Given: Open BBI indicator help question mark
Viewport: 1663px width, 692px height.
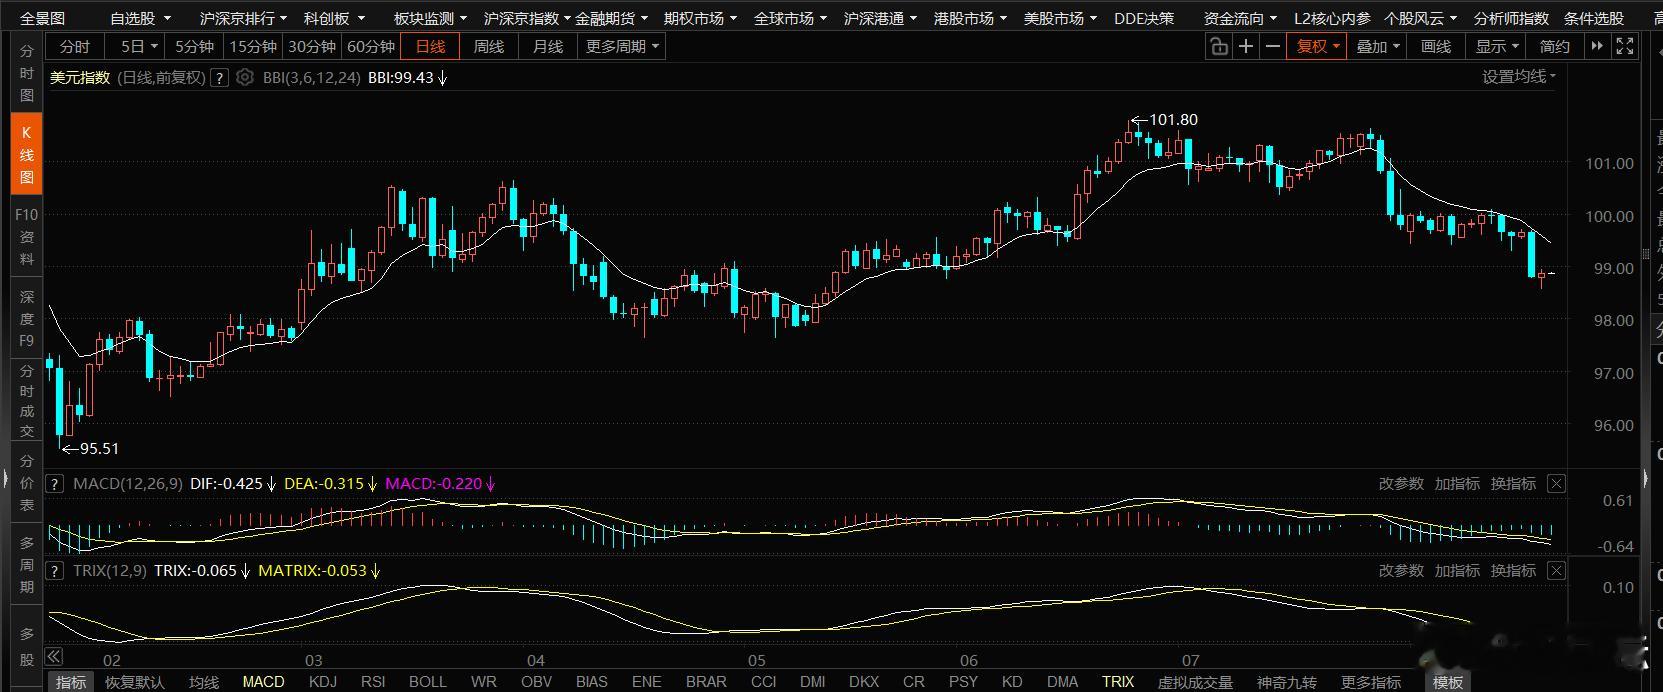Looking at the screenshot, I should click(220, 77).
